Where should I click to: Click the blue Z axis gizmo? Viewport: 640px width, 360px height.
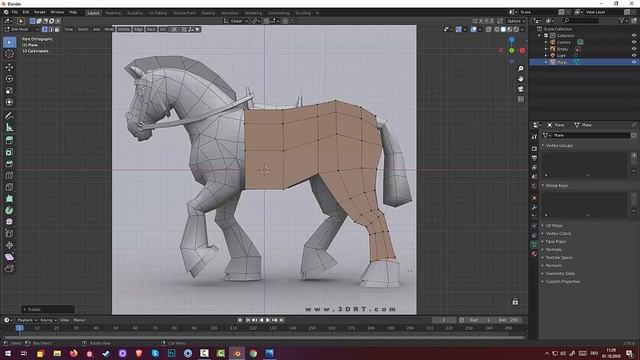pyautogui.click(x=511, y=40)
